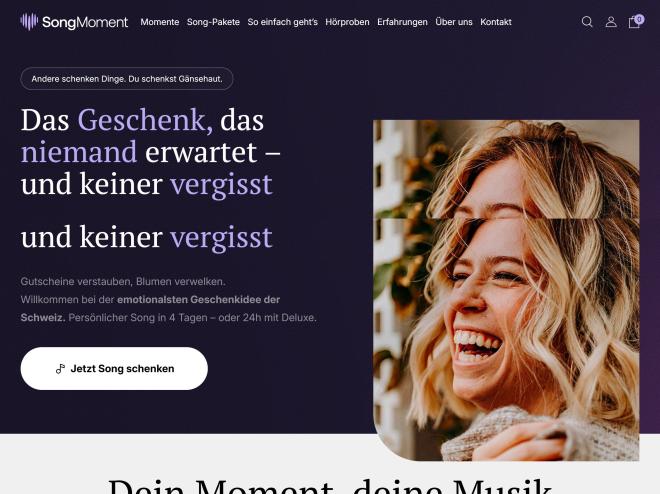
Task: Open the shopping cart icon
Action: [x=634, y=22]
